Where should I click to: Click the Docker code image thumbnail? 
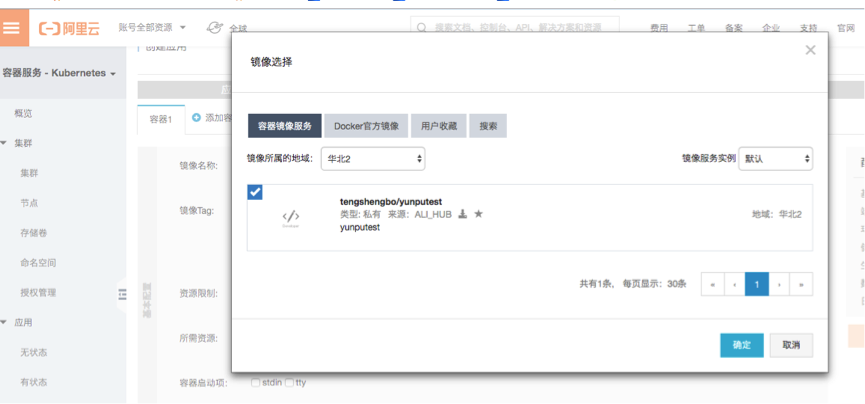pyautogui.click(x=290, y=217)
